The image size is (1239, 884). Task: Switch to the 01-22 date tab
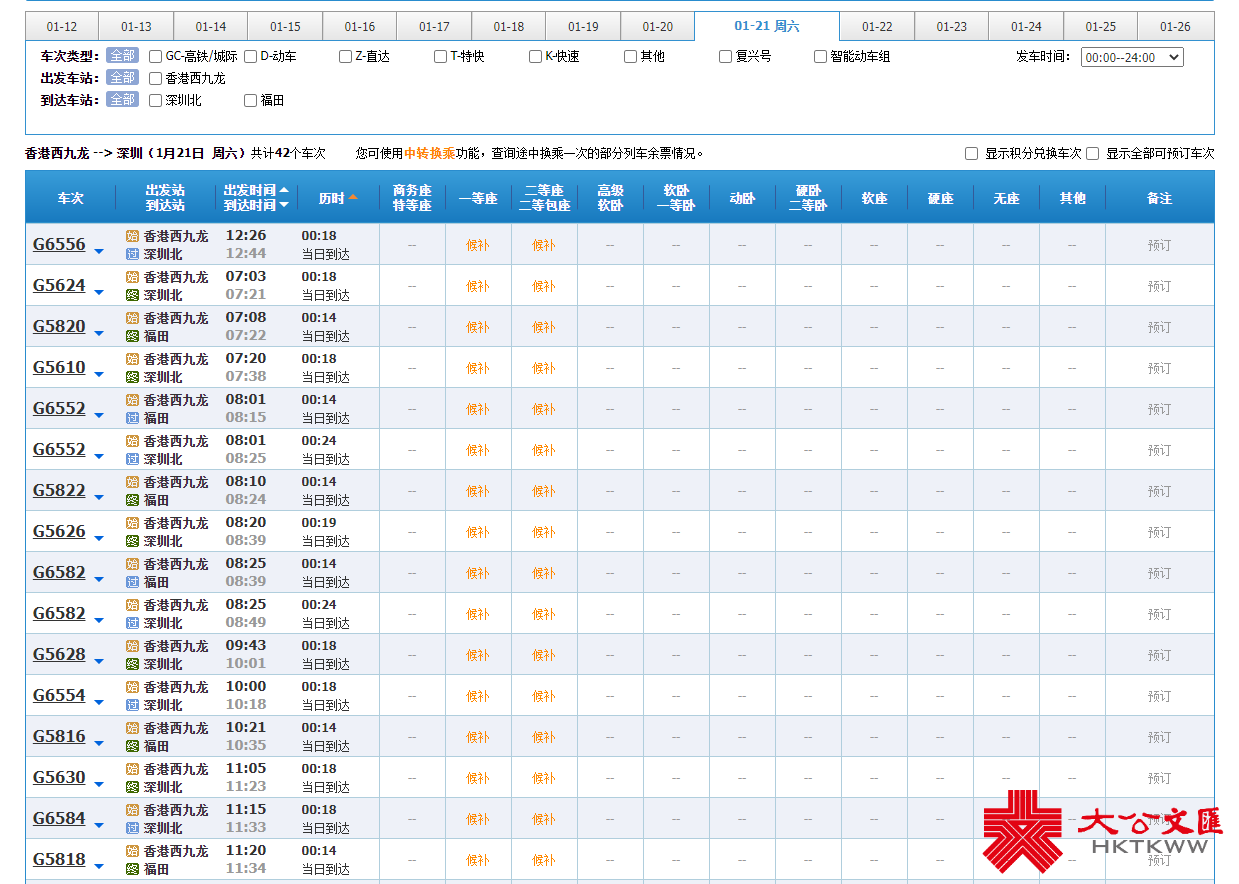tap(876, 27)
